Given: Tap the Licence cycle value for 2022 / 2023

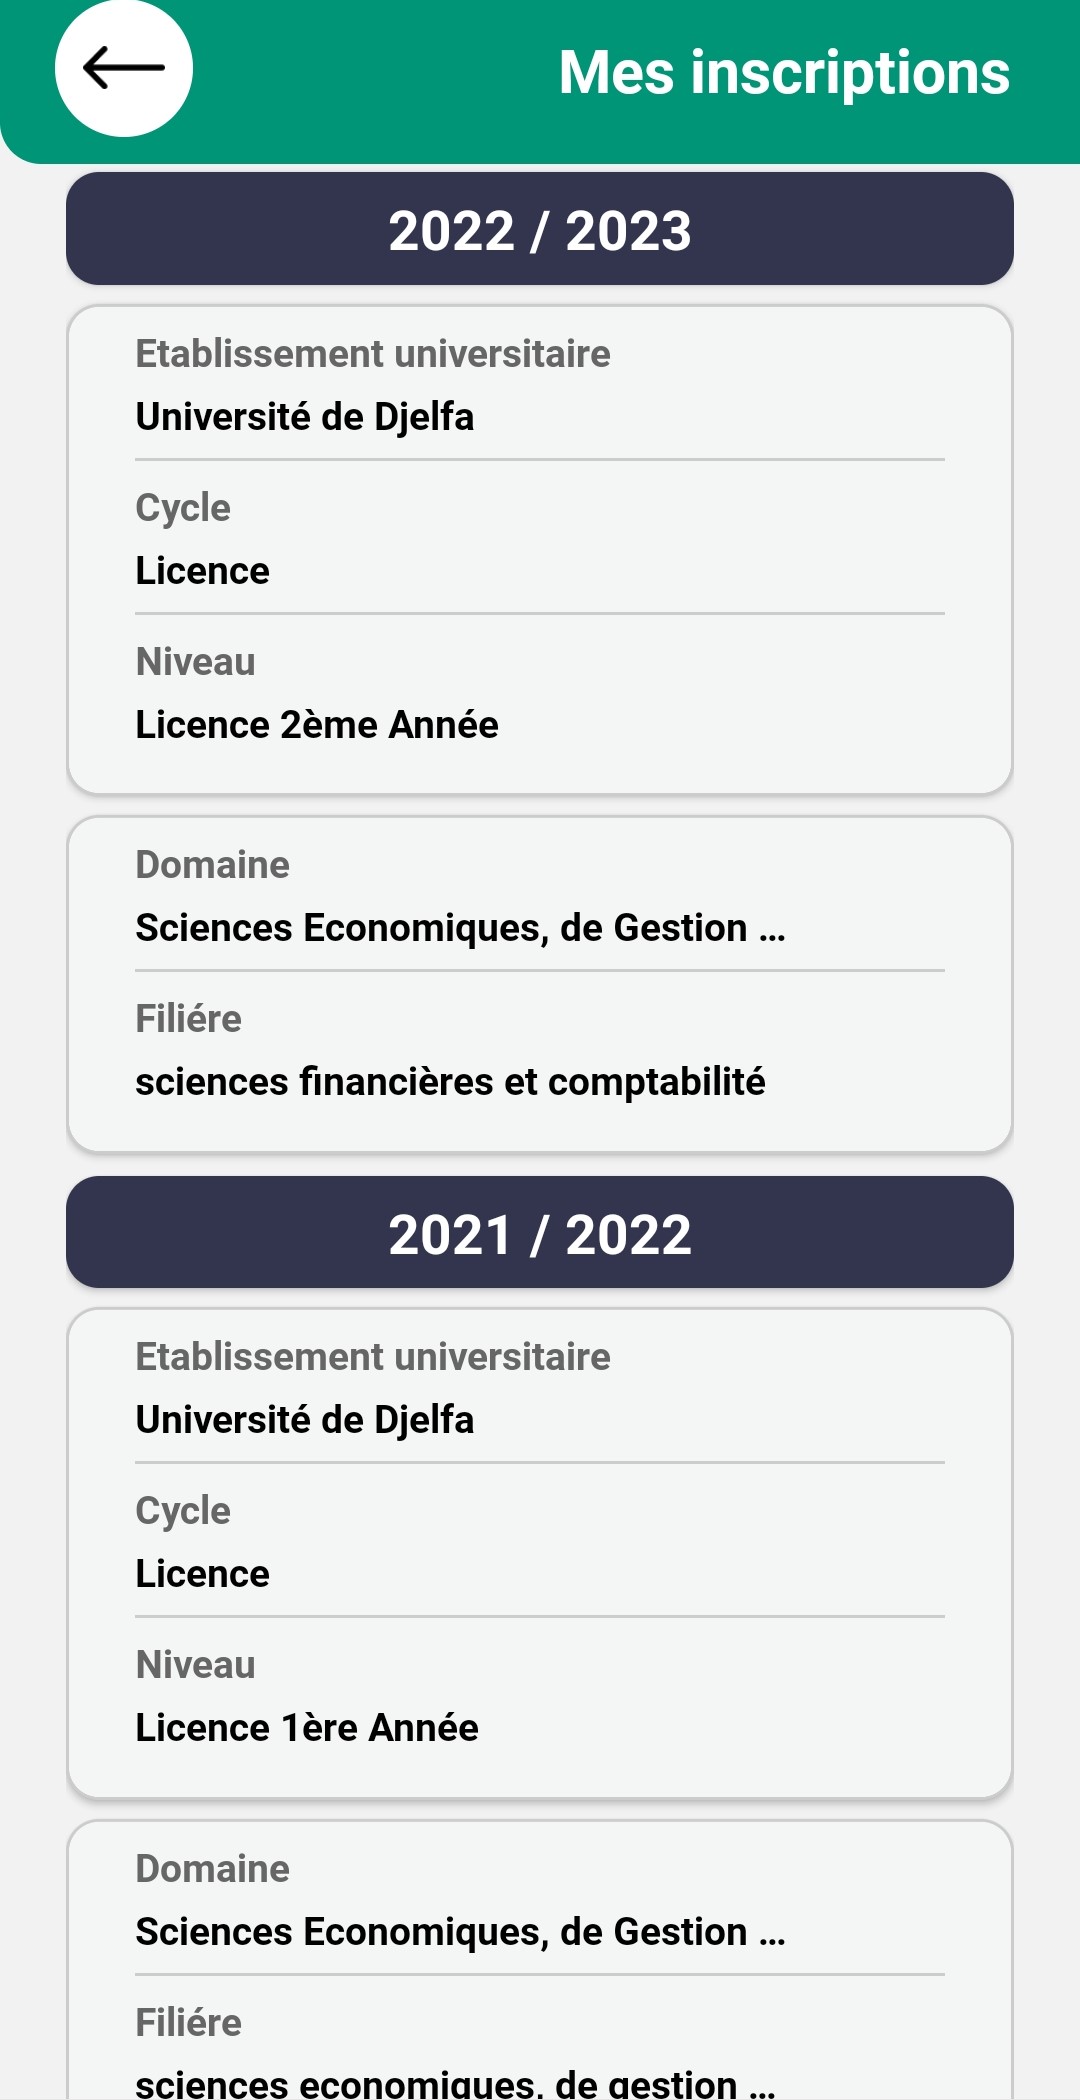Looking at the screenshot, I should pos(203,571).
